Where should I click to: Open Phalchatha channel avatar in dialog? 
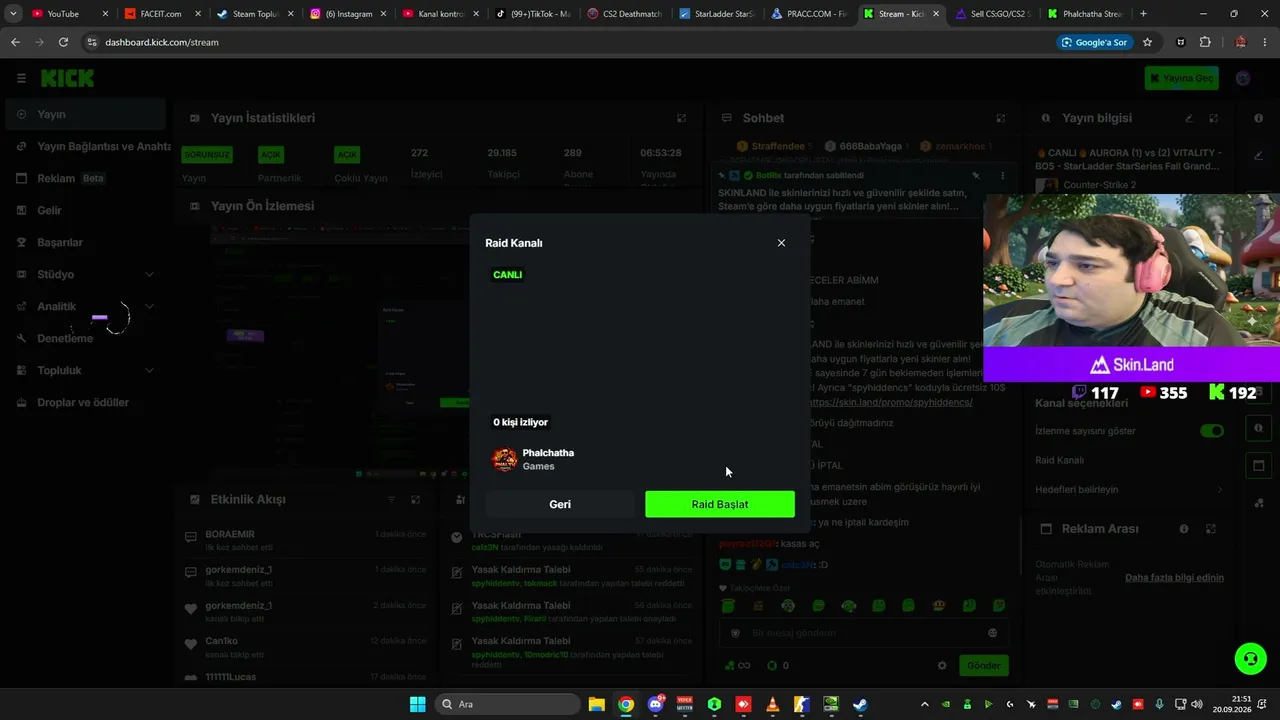[505, 459]
